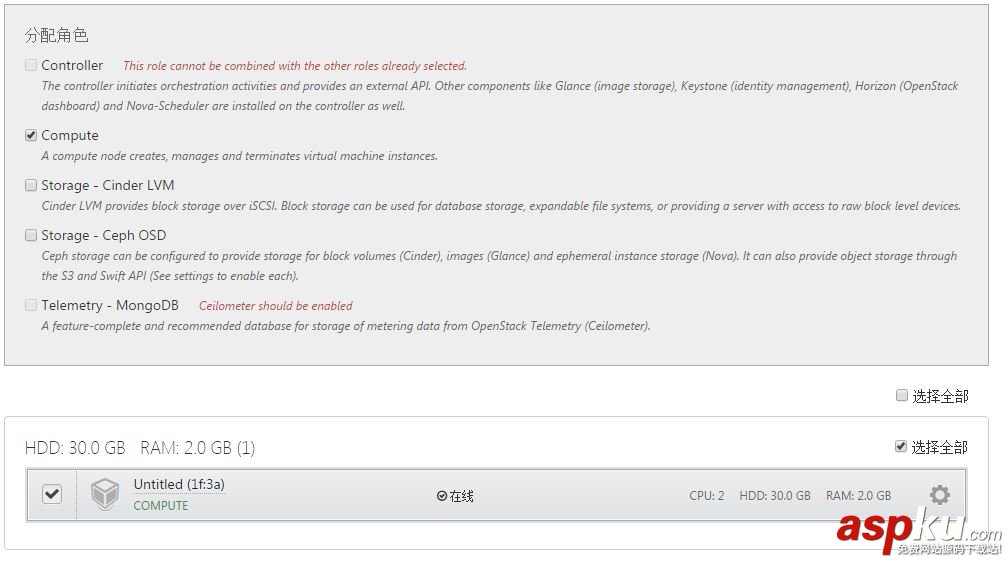Click the green COMPUTE role tag
1007x561 pixels.
161,506
